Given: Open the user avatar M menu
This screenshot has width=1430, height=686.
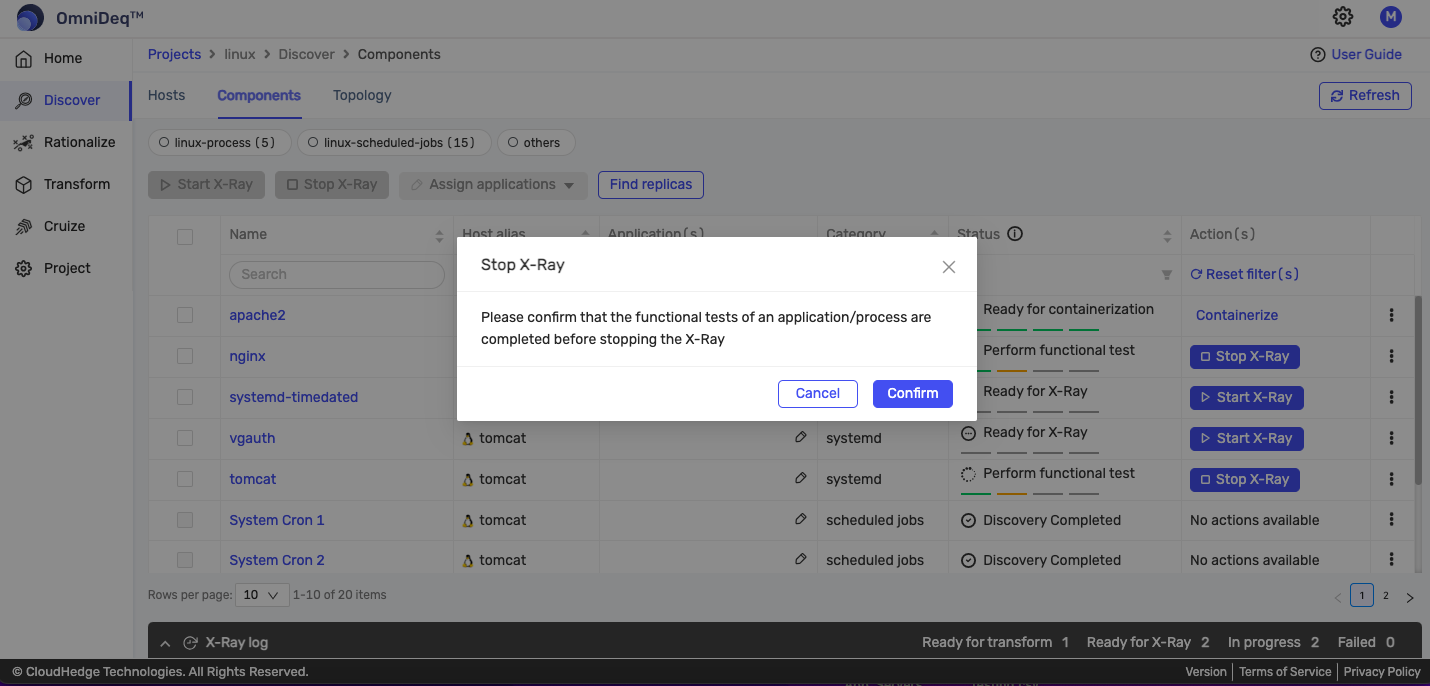Looking at the screenshot, I should (x=1390, y=17).
